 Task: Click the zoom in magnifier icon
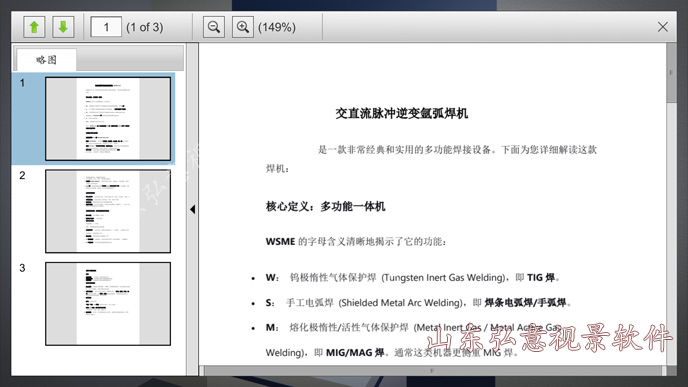pyautogui.click(x=243, y=27)
